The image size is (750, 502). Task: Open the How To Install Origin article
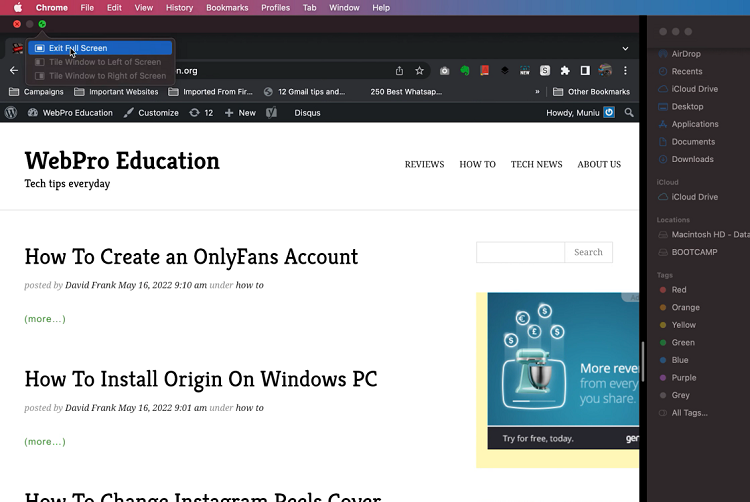pyautogui.click(x=201, y=380)
